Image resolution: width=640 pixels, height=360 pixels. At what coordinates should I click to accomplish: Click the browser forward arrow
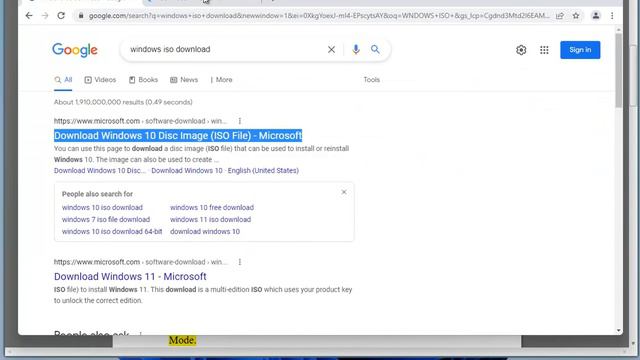click(45, 16)
